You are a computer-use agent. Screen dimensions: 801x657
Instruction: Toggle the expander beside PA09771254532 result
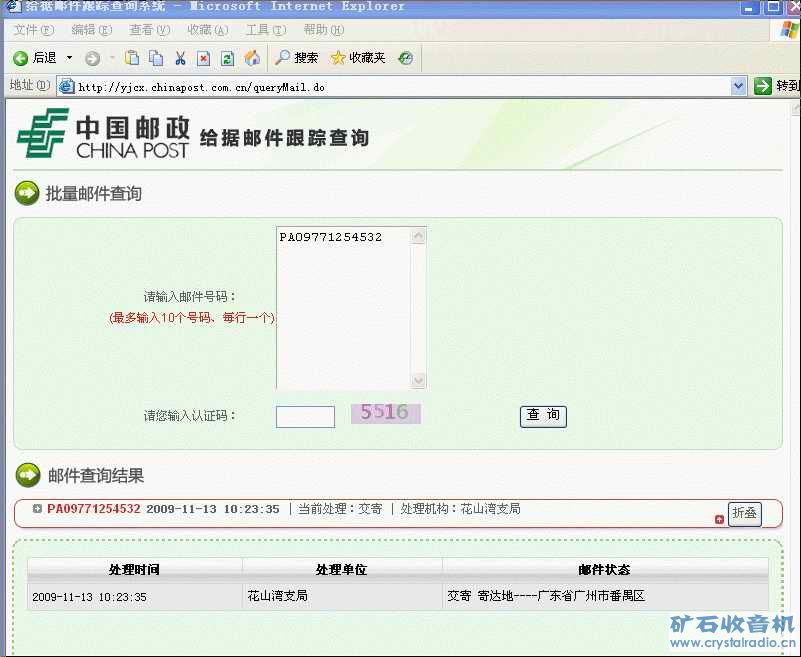coord(37,508)
